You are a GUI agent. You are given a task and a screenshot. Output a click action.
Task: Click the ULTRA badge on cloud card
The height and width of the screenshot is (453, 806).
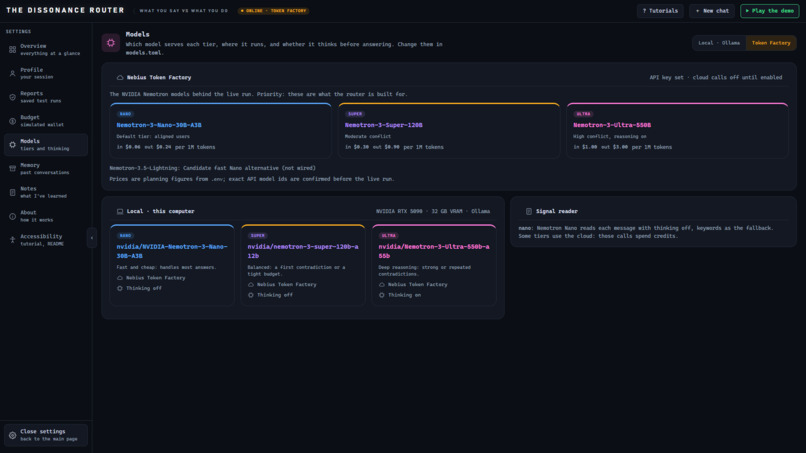[583, 114]
